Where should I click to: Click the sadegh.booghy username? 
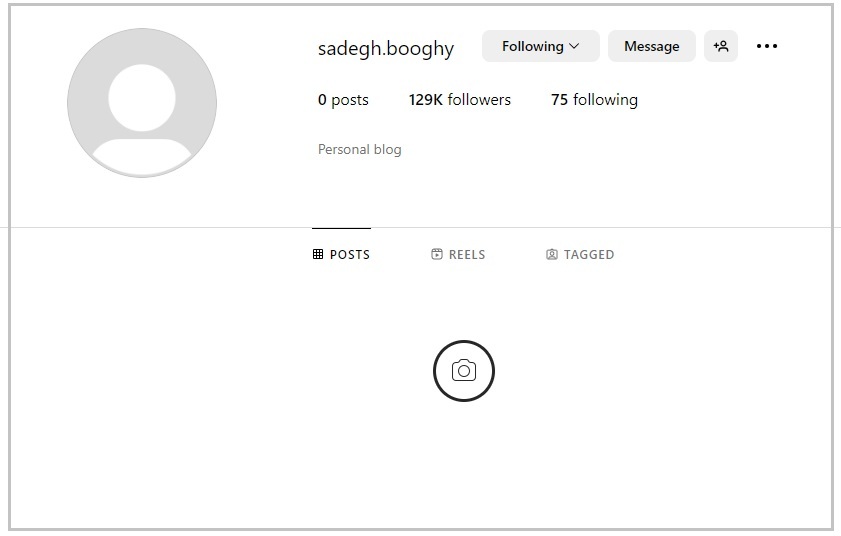click(386, 48)
